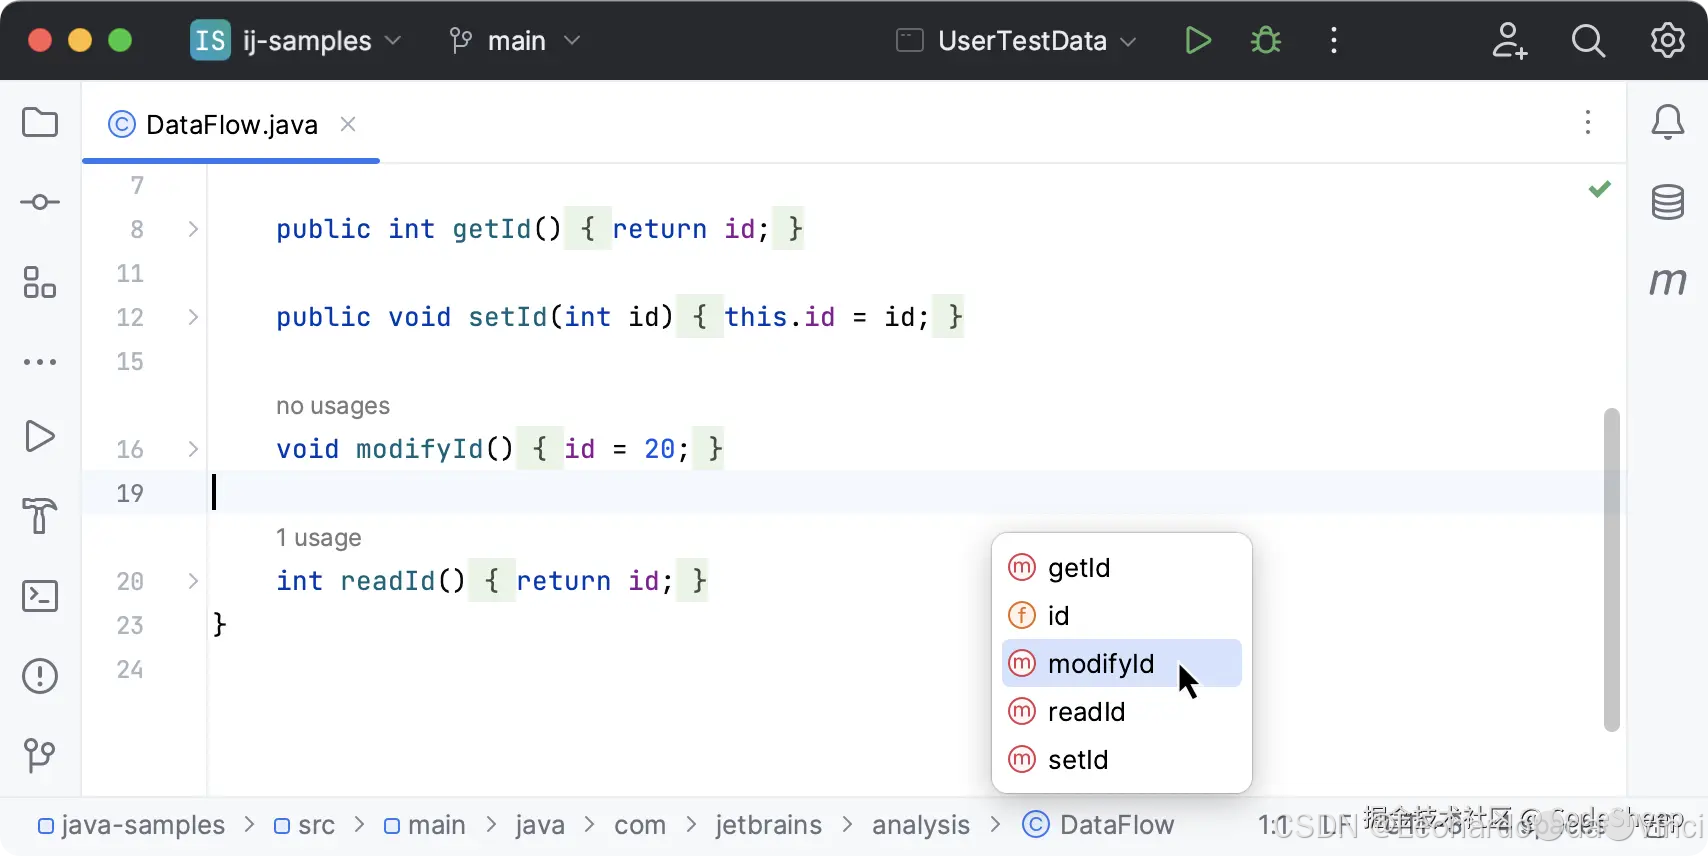Click the readId method name in code
This screenshot has height=856, width=1708.
click(388, 581)
